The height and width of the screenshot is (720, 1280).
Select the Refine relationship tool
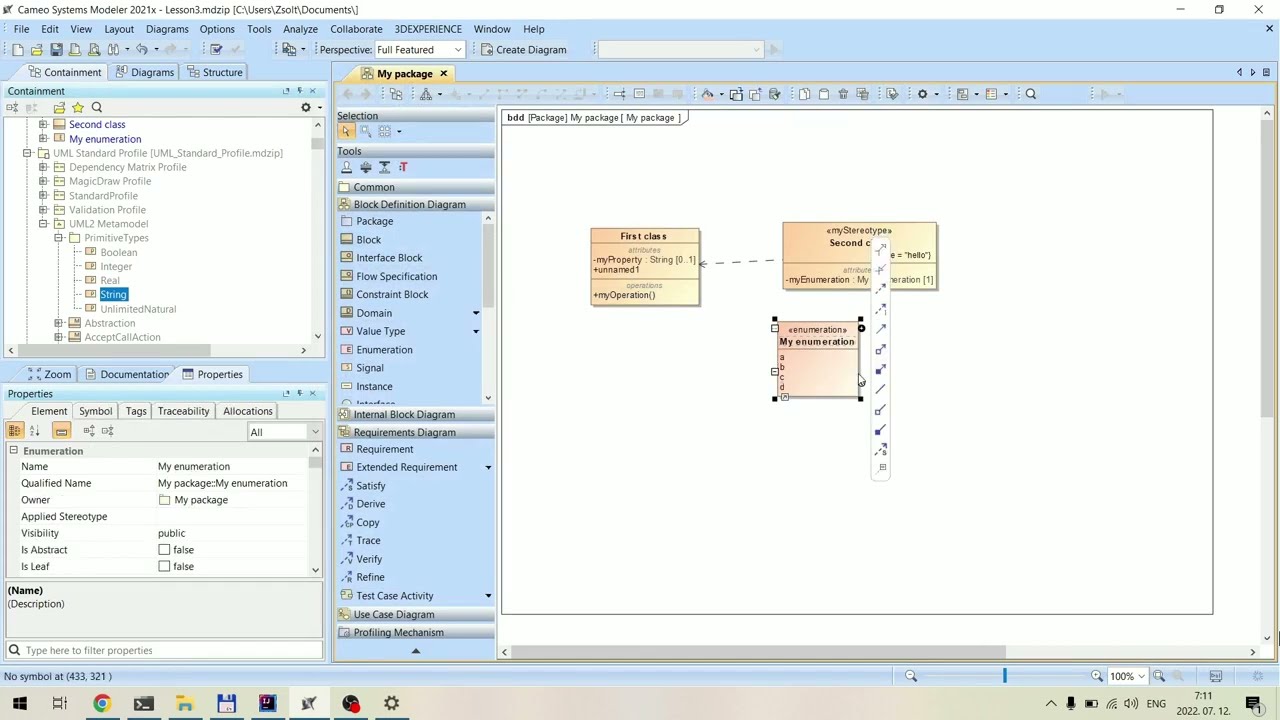click(370, 577)
